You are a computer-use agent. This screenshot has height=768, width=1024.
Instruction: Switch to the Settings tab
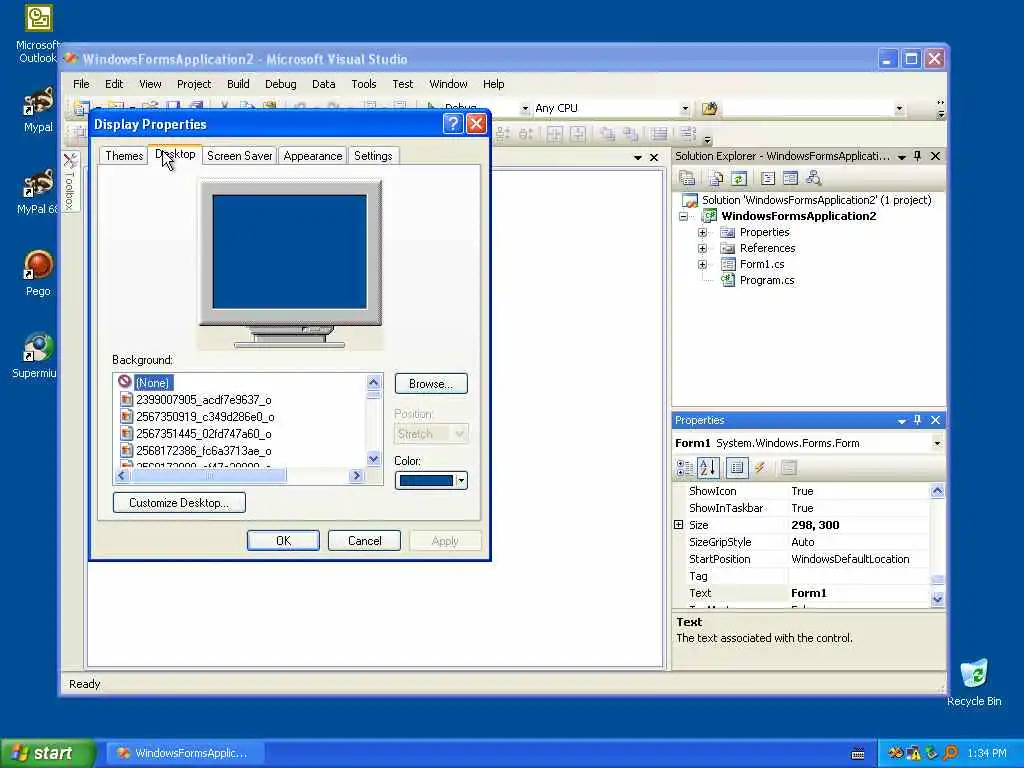point(373,156)
